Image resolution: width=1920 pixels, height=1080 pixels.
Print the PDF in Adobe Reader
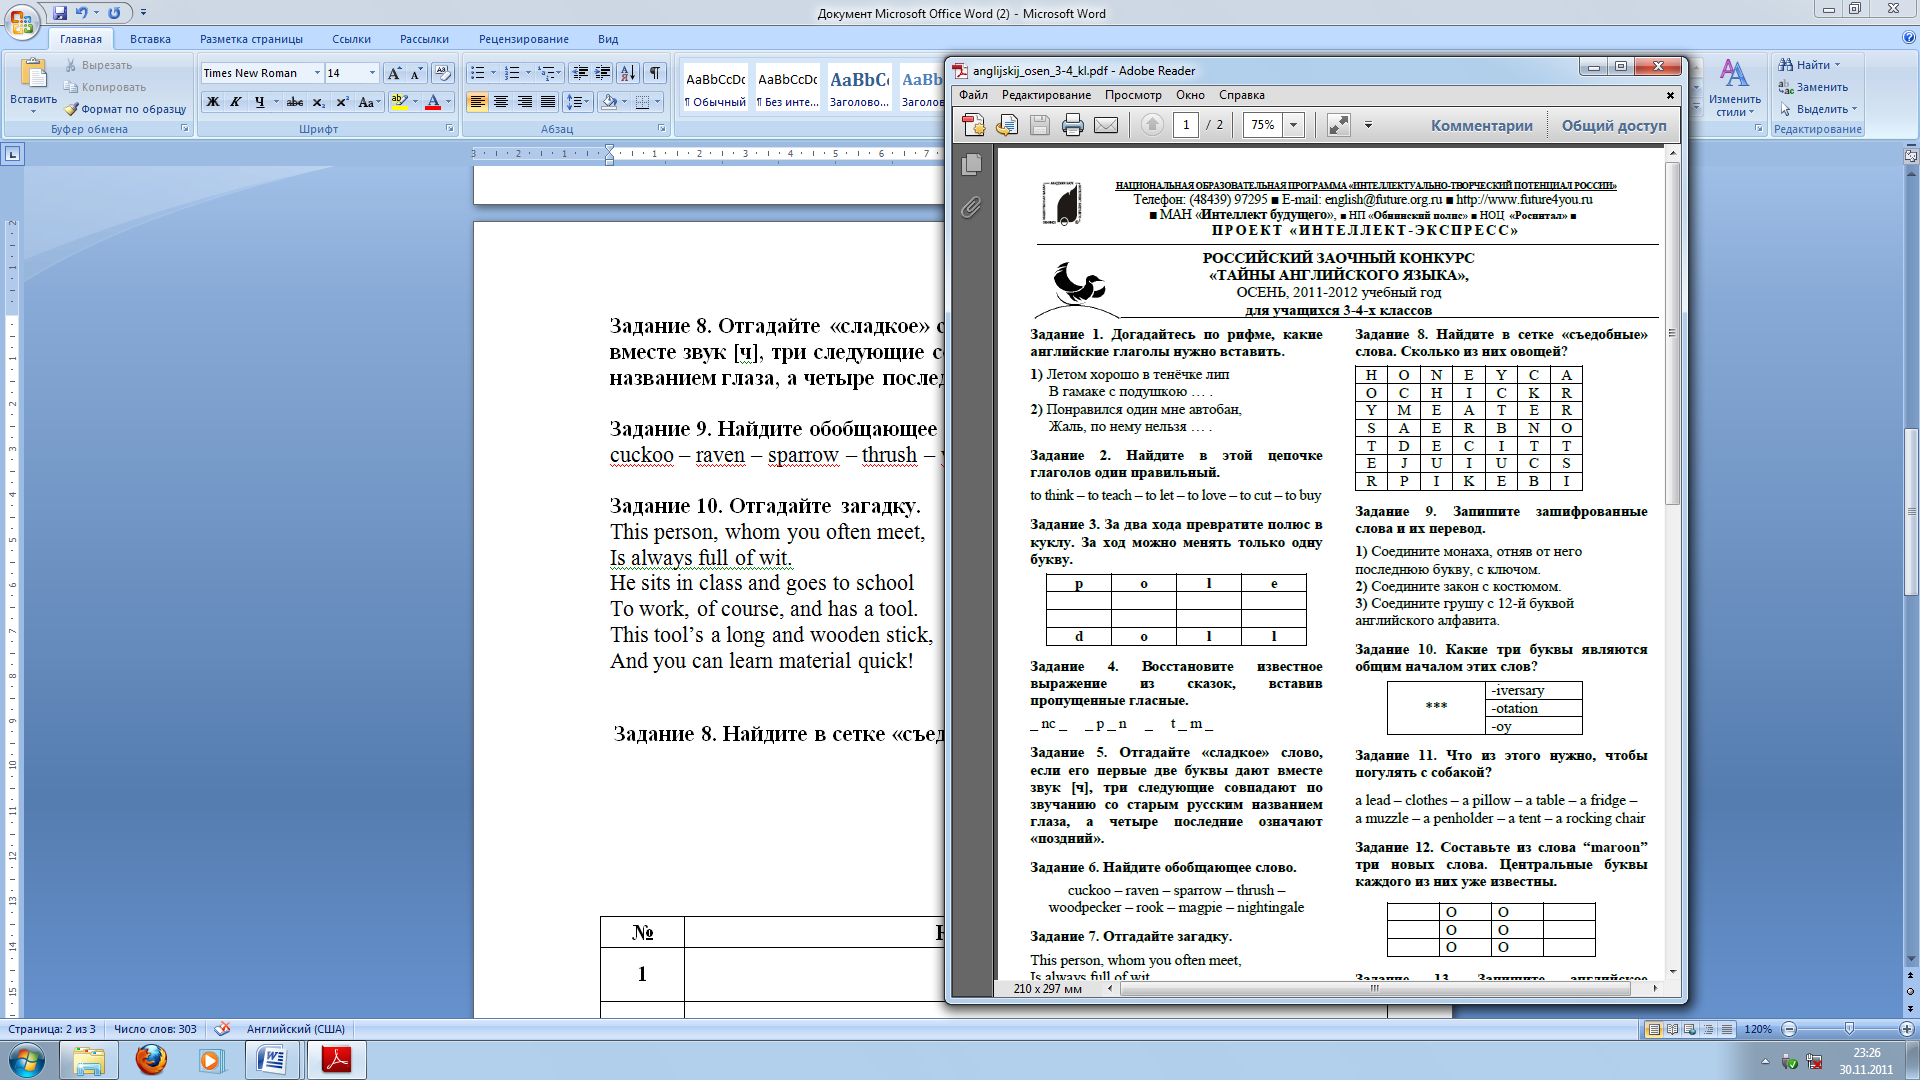[x=1073, y=125]
